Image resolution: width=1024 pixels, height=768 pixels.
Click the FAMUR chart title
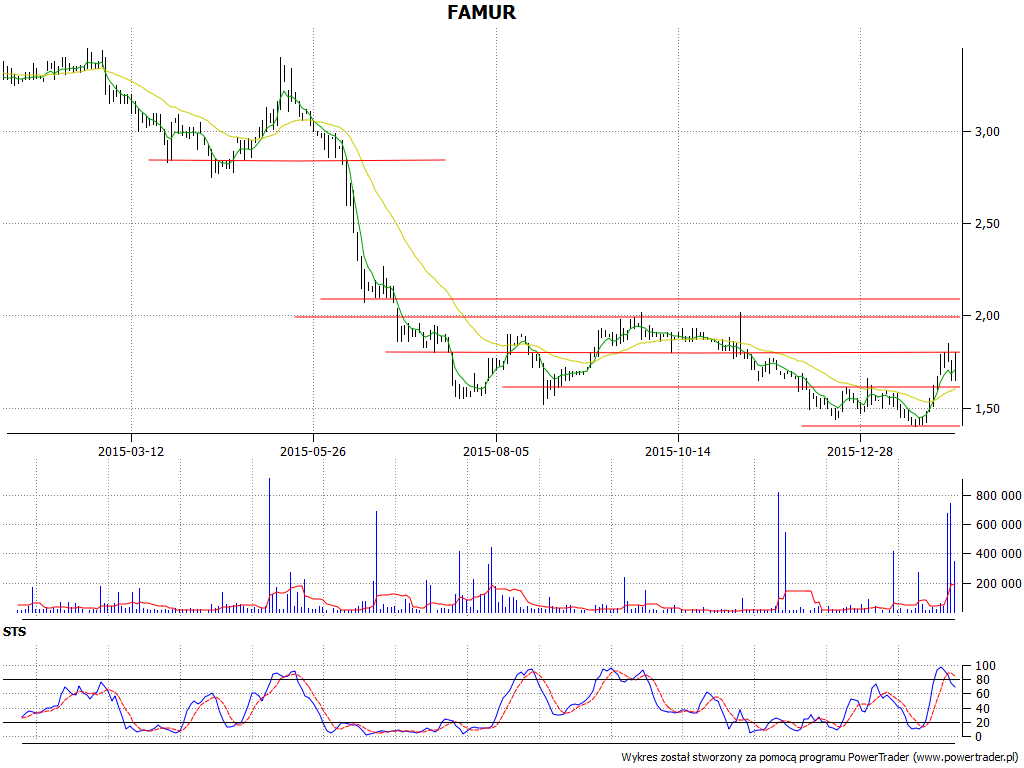(x=481, y=12)
